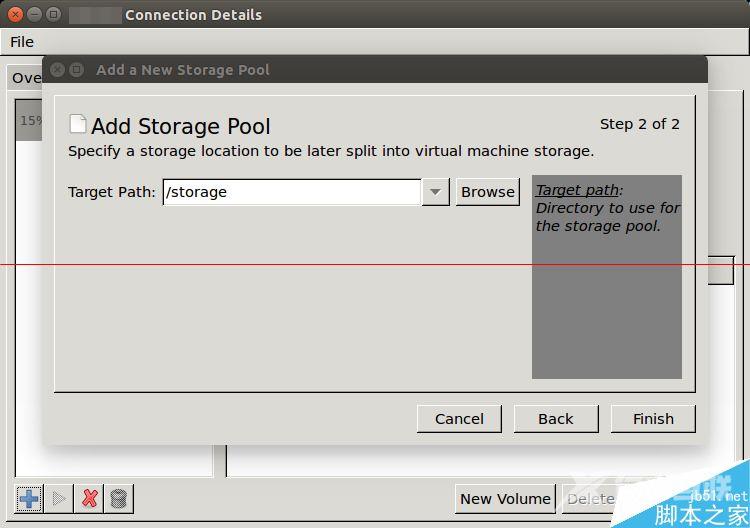
Task: Click the New Volume button
Action: tap(505, 498)
